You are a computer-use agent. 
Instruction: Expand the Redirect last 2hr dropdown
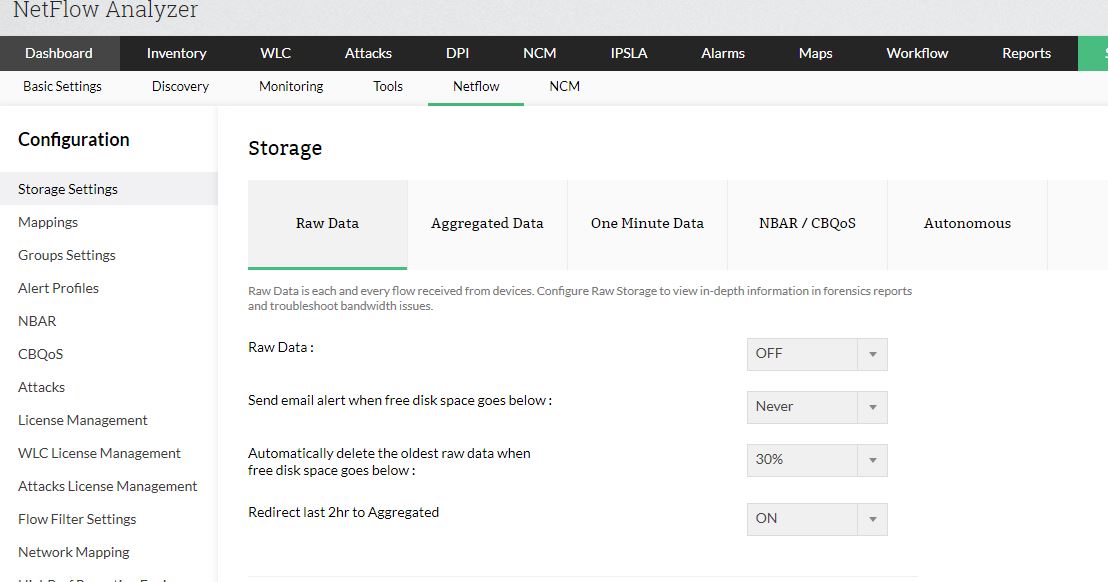pyautogui.click(x=816, y=519)
